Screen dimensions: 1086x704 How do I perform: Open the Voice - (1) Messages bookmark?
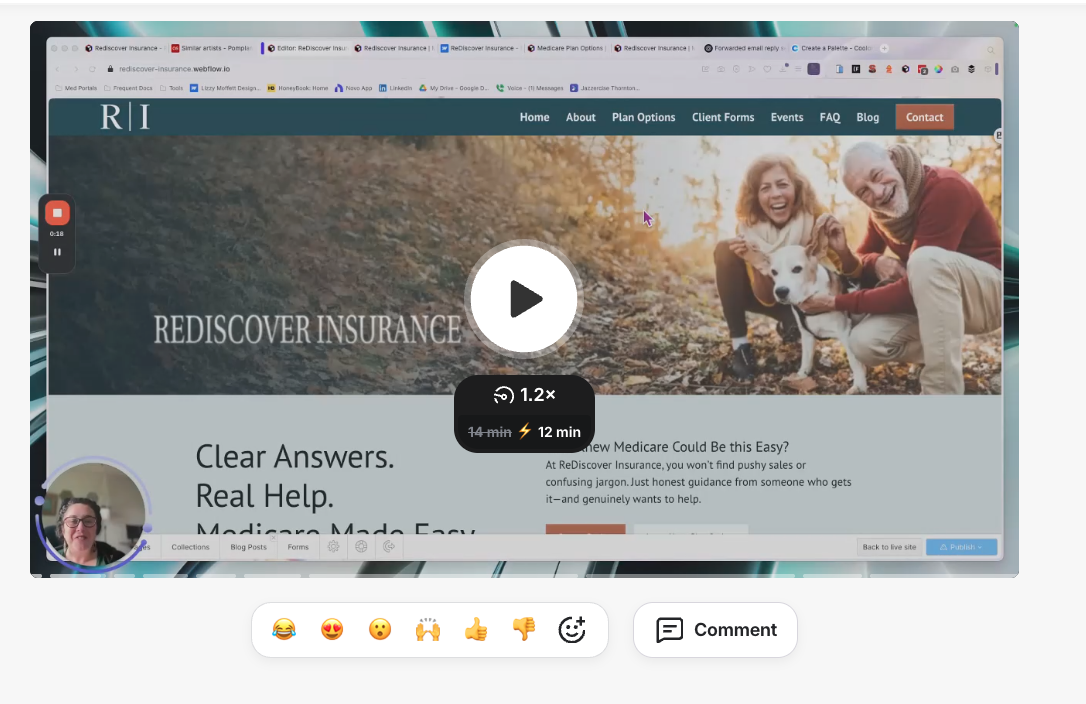(530, 88)
